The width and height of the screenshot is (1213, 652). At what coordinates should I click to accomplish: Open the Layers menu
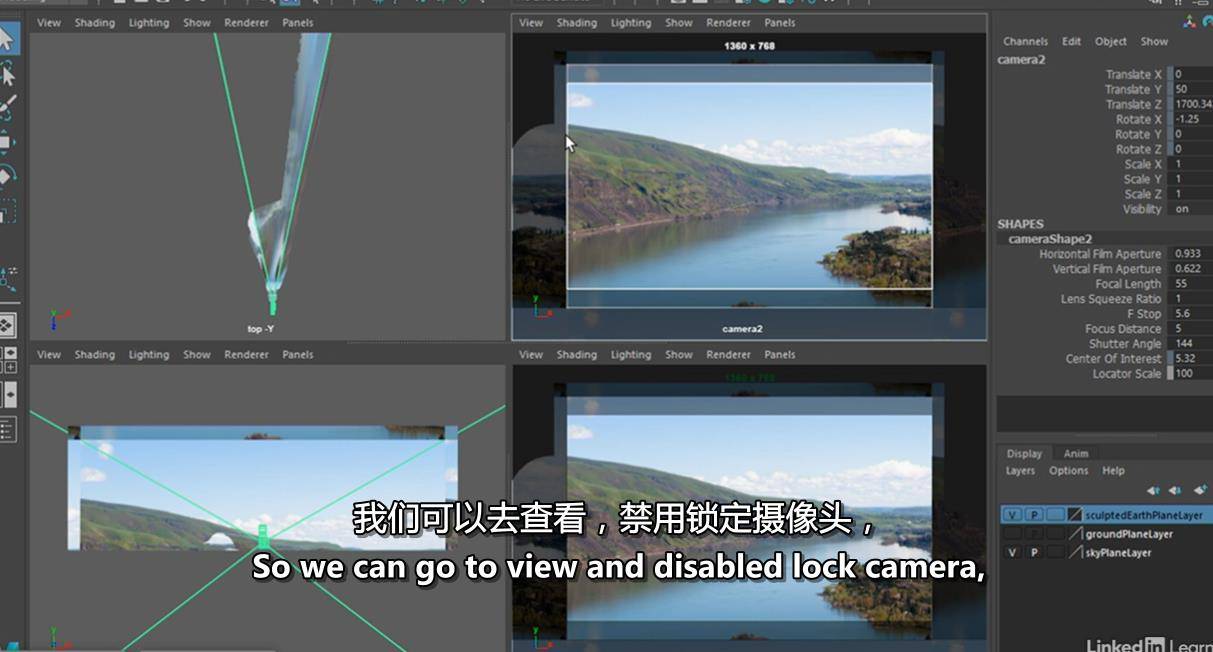coord(1020,471)
